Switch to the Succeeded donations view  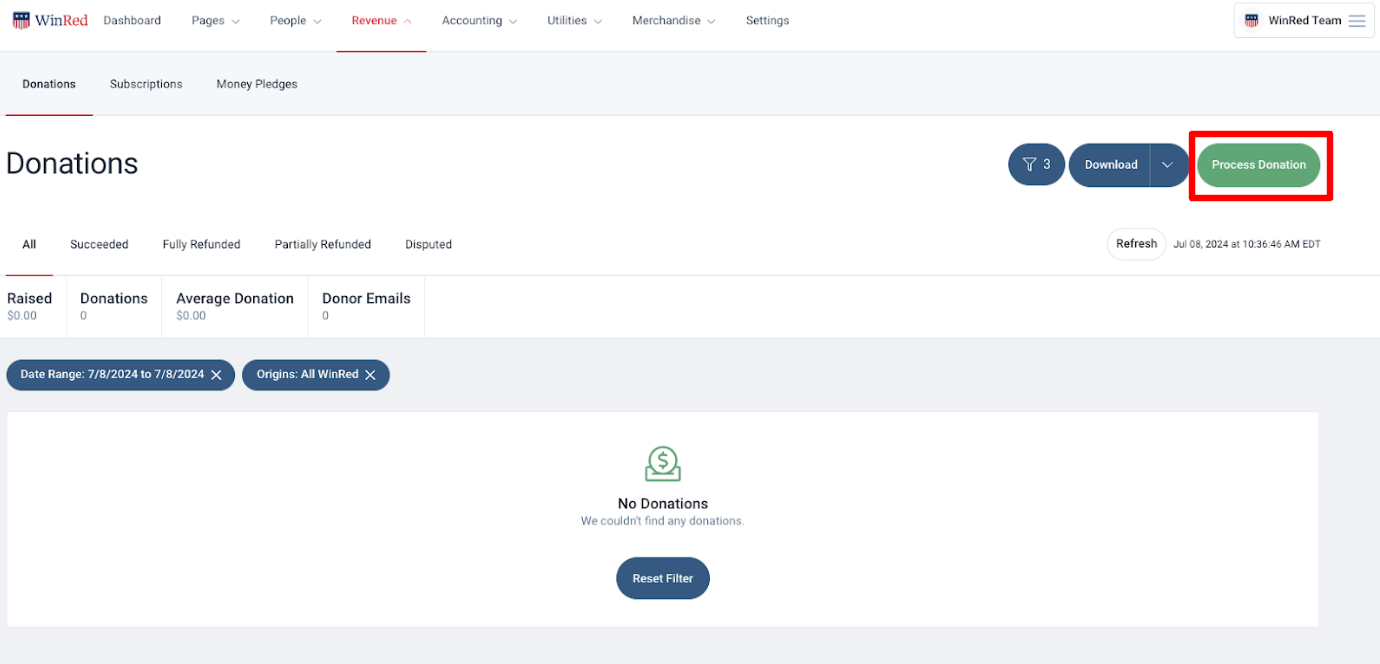[99, 244]
